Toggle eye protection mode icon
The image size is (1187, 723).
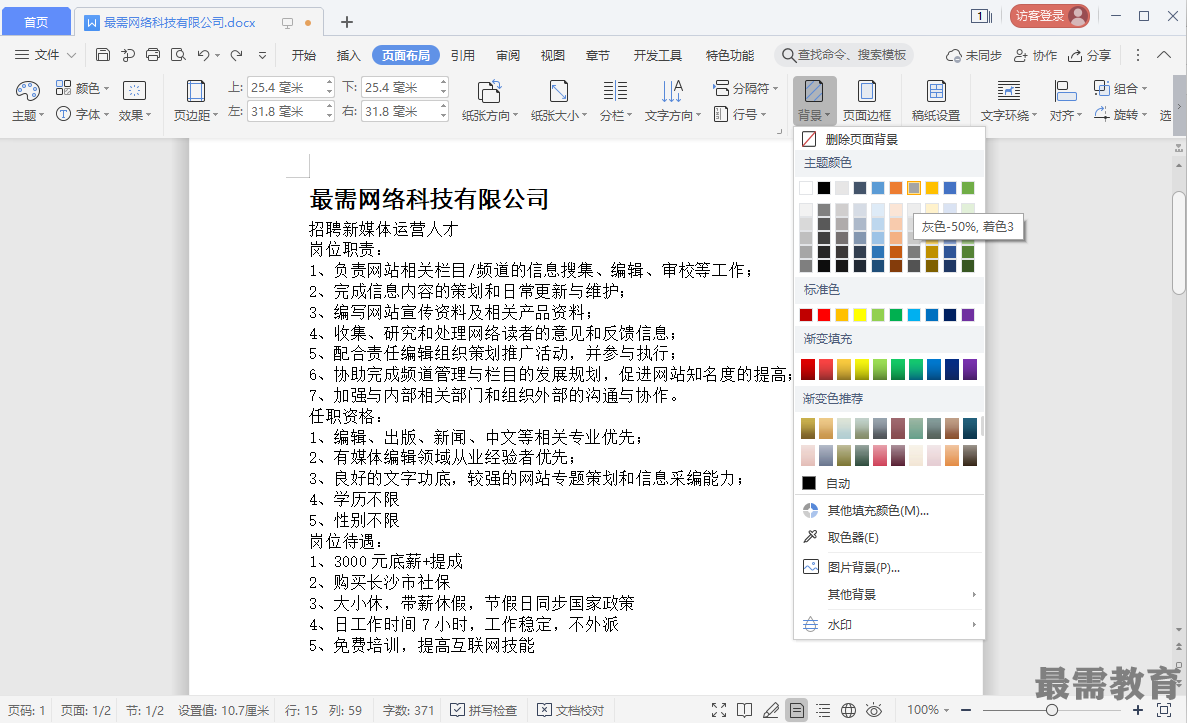(x=874, y=710)
